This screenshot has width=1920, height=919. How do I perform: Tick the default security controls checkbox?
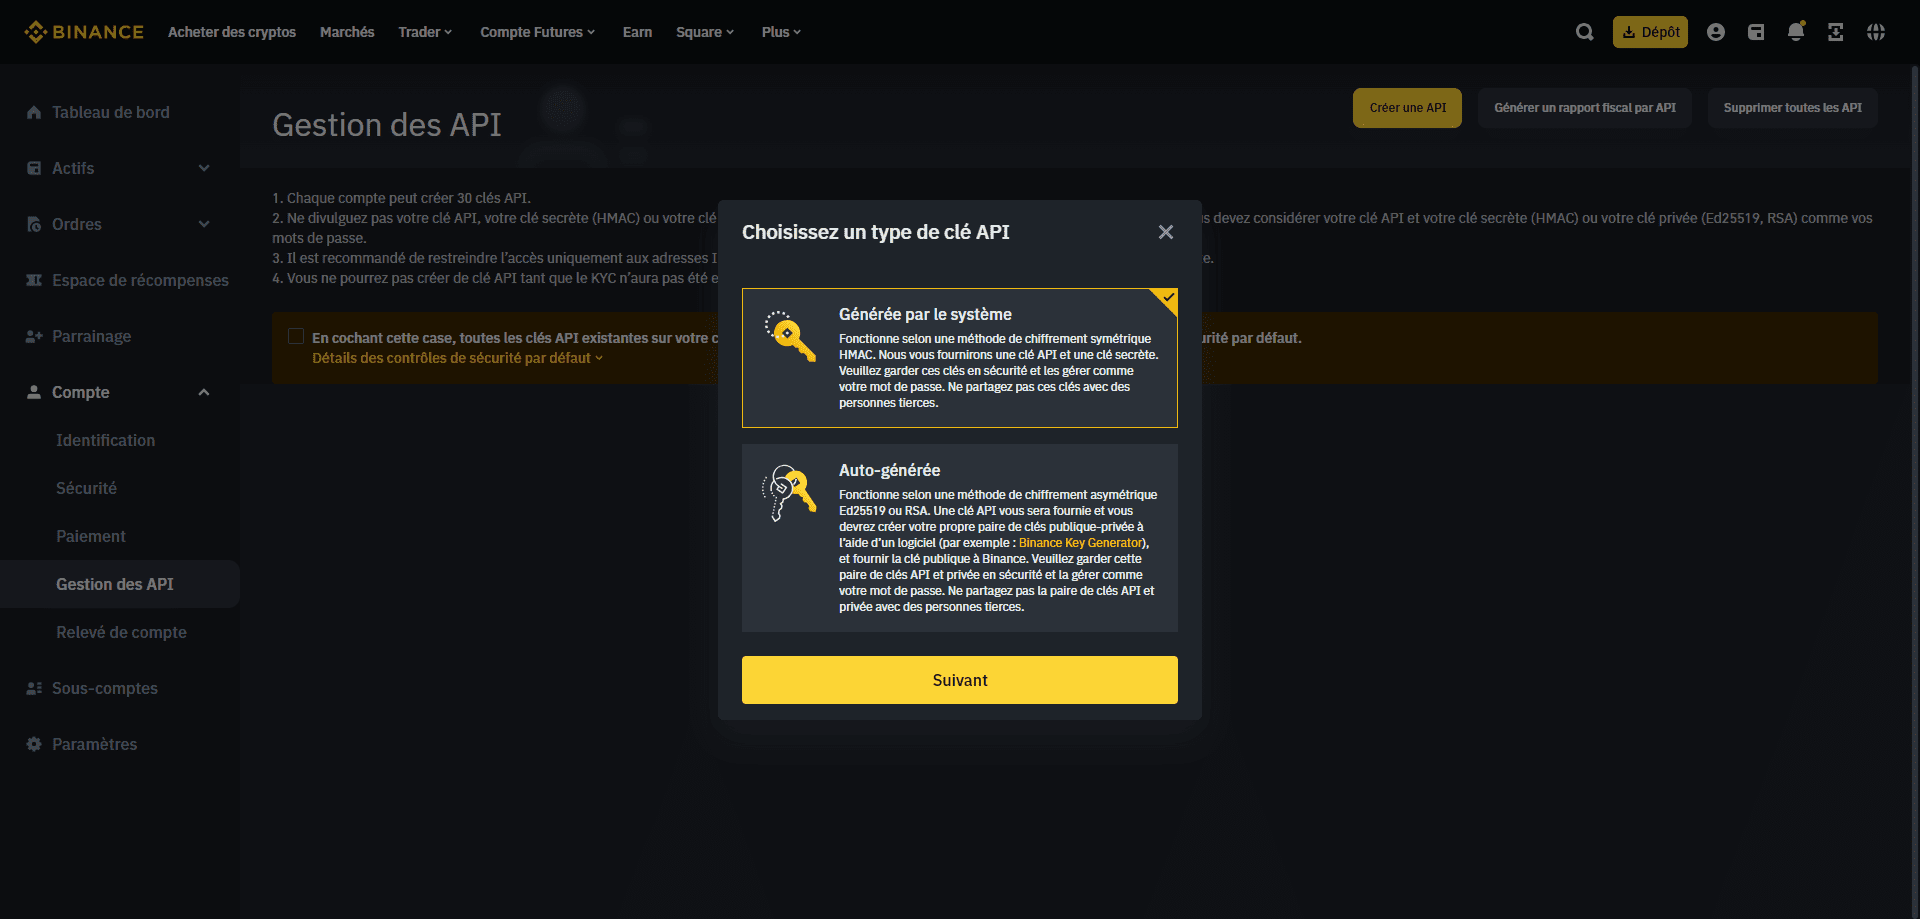click(296, 337)
